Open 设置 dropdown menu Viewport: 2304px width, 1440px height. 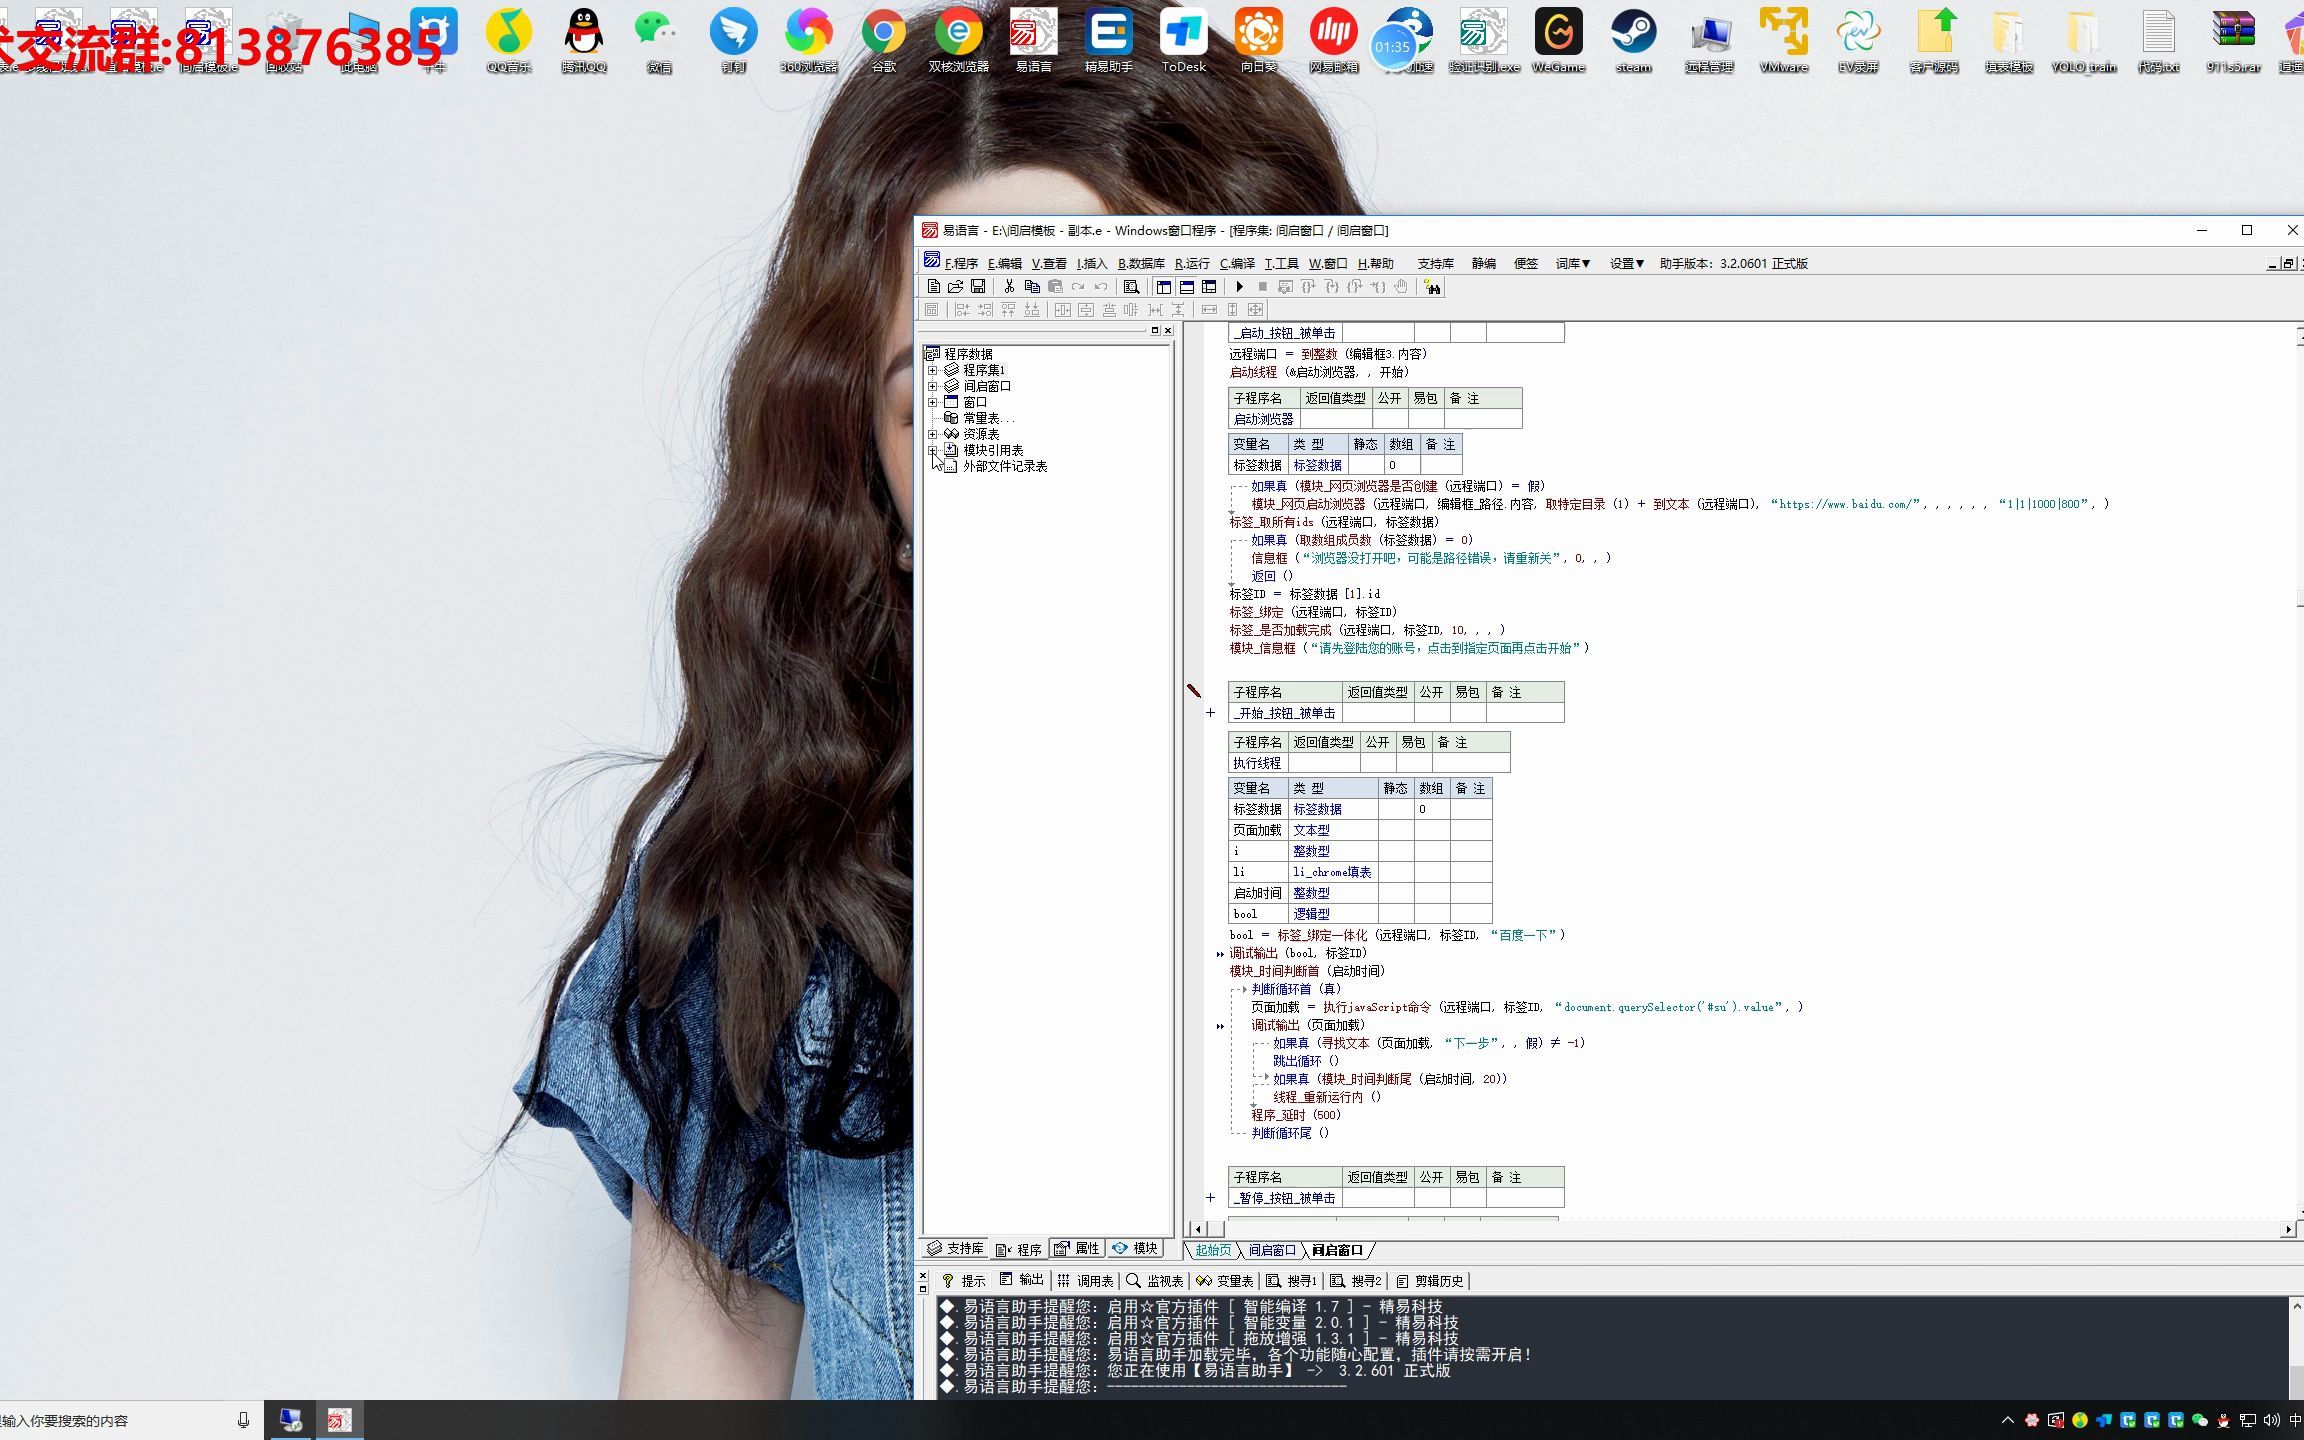(x=1627, y=264)
